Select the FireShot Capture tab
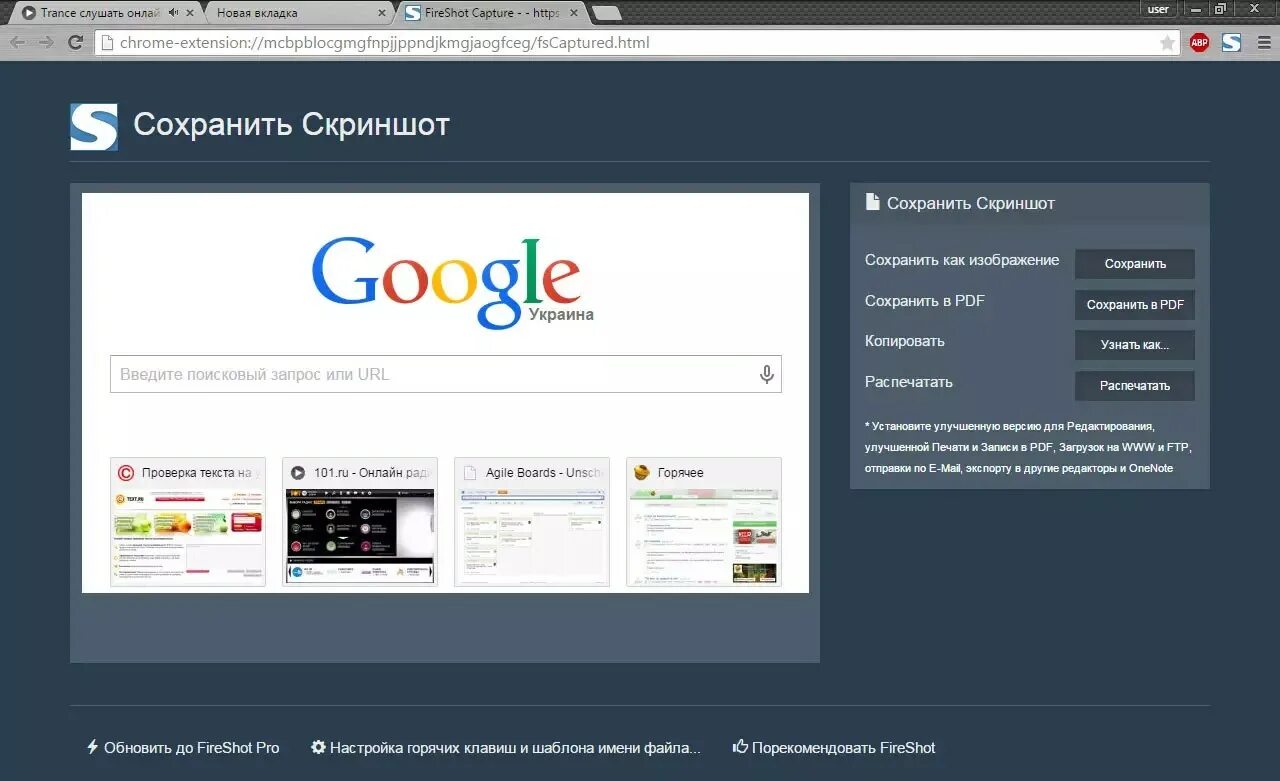The image size is (1280, 781). (x=490, y=13)
